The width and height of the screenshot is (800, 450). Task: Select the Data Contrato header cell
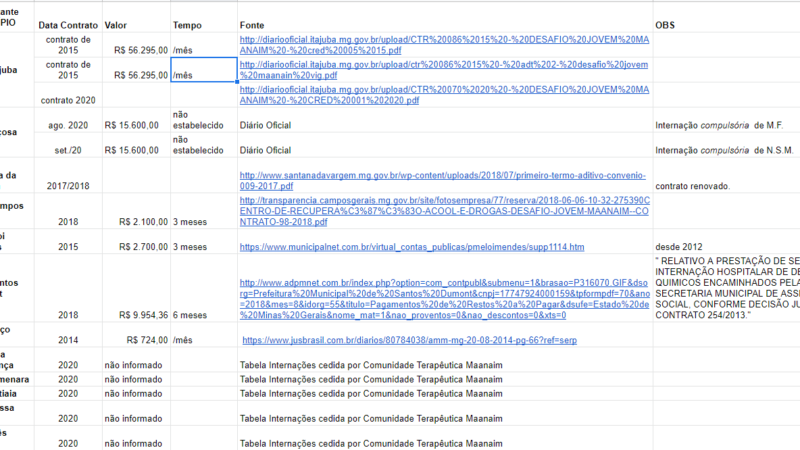[x=68, y=22]
